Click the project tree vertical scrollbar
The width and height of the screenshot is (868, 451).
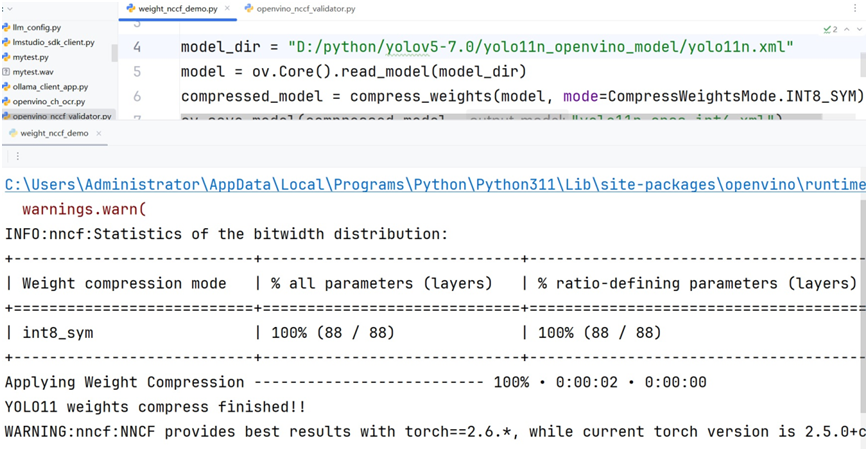point(115,53)
